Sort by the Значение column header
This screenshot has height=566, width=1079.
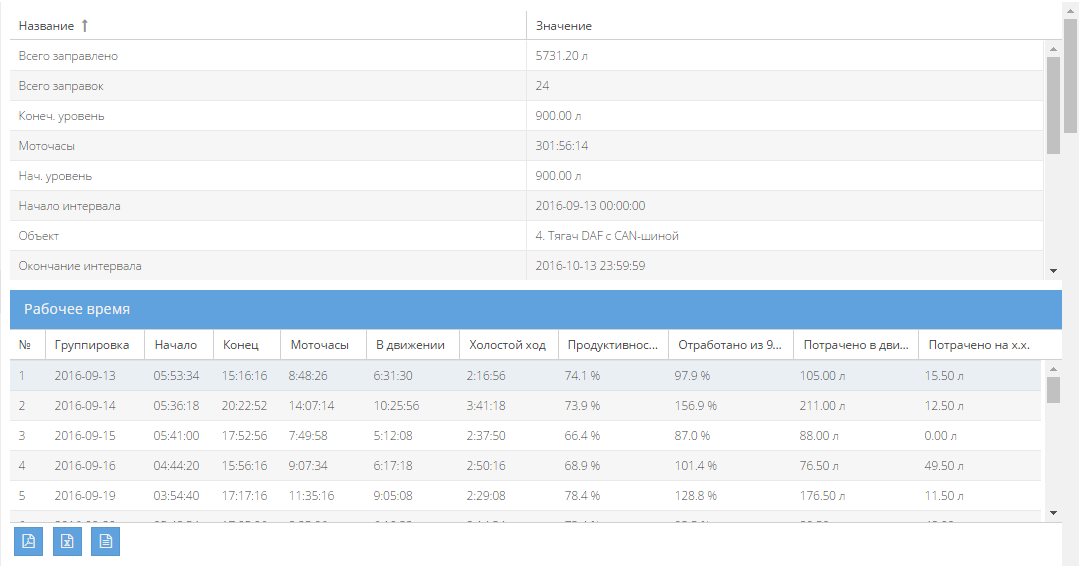564,26
